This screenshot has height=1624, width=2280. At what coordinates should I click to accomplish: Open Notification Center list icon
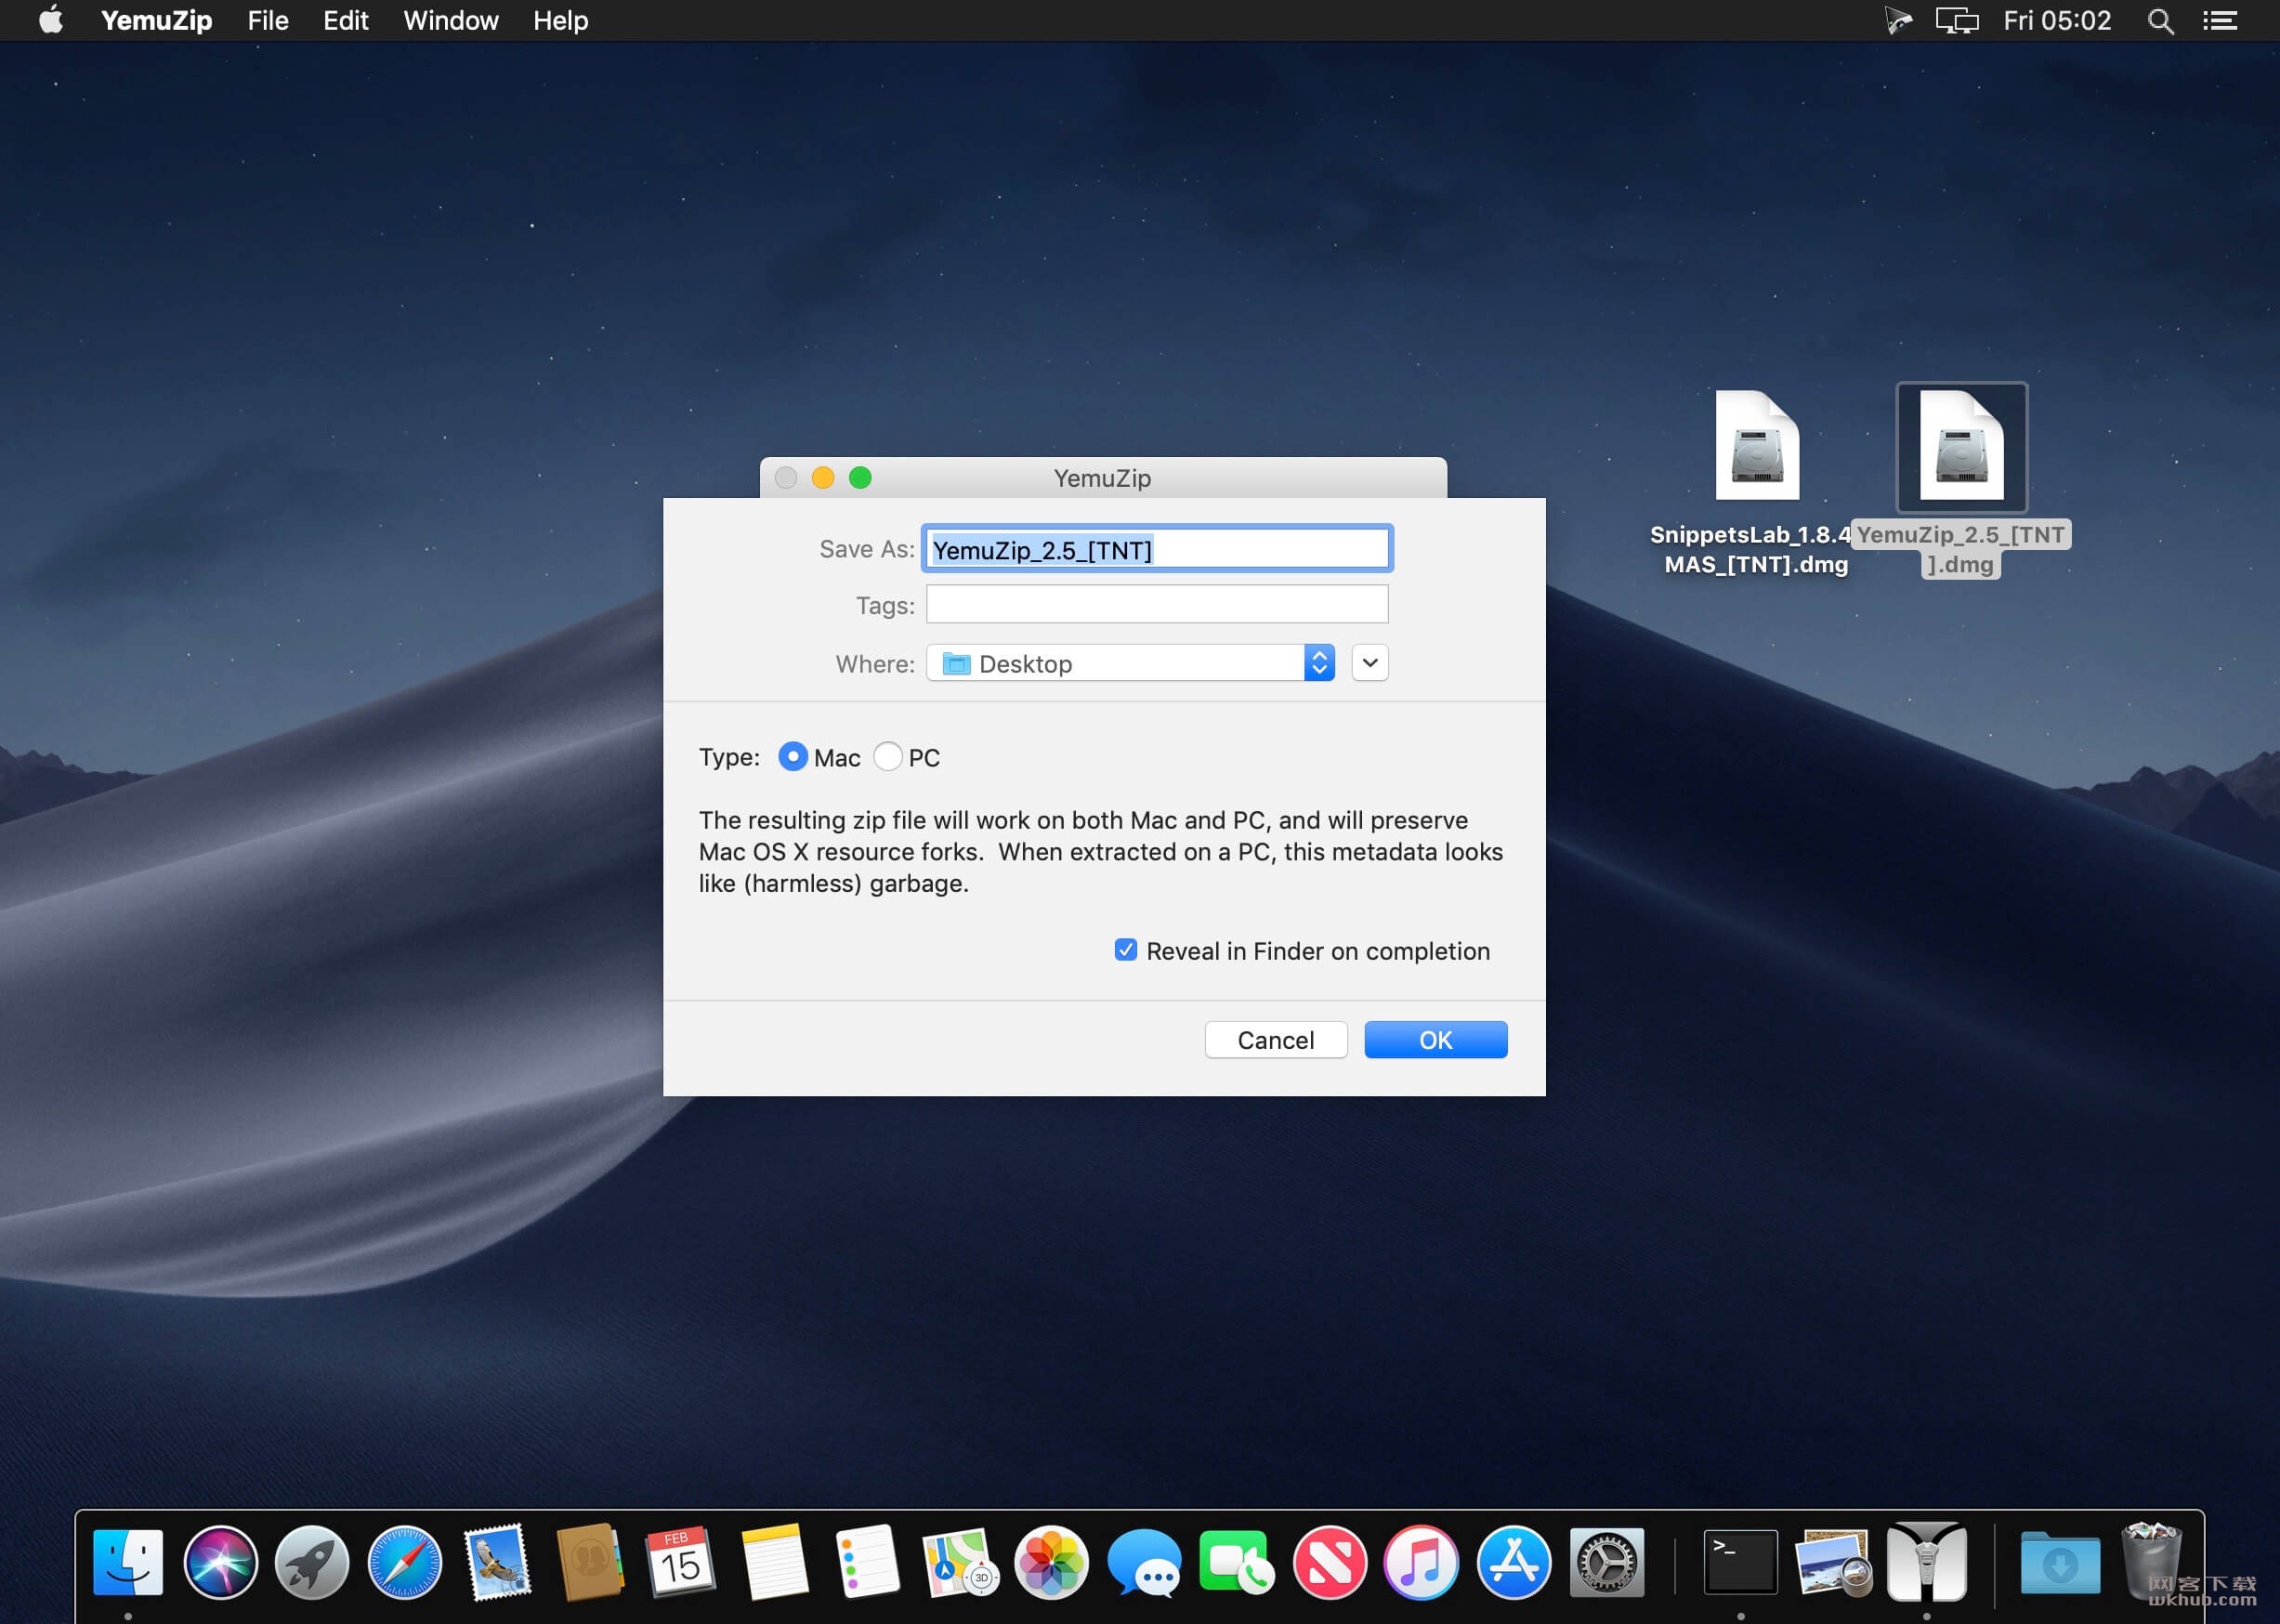point(2220,21)
